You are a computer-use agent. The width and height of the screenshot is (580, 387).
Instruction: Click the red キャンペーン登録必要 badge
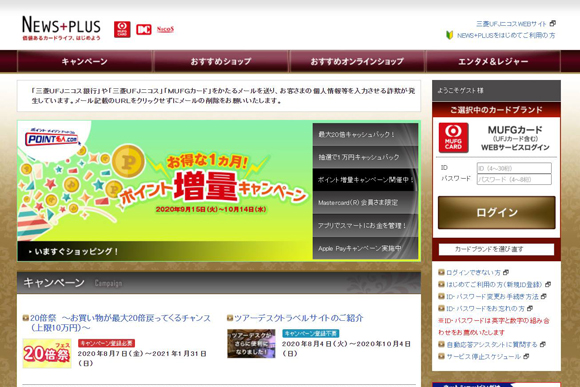(106, 343)
